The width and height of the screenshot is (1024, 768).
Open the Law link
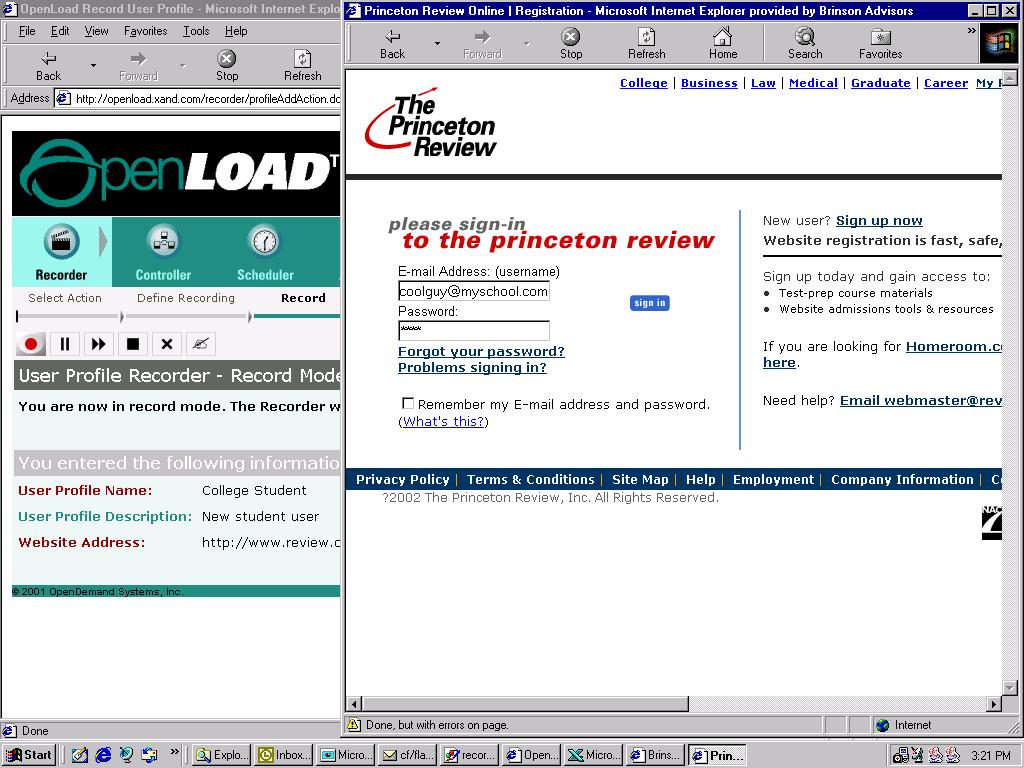pos(763,83)
